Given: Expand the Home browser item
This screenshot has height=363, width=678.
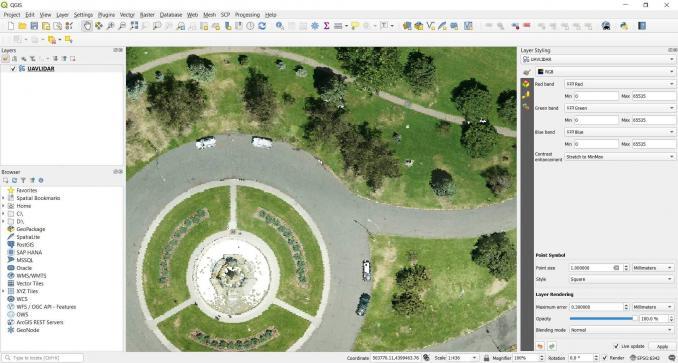Looking at the screenshot, I should click(3, 206).
